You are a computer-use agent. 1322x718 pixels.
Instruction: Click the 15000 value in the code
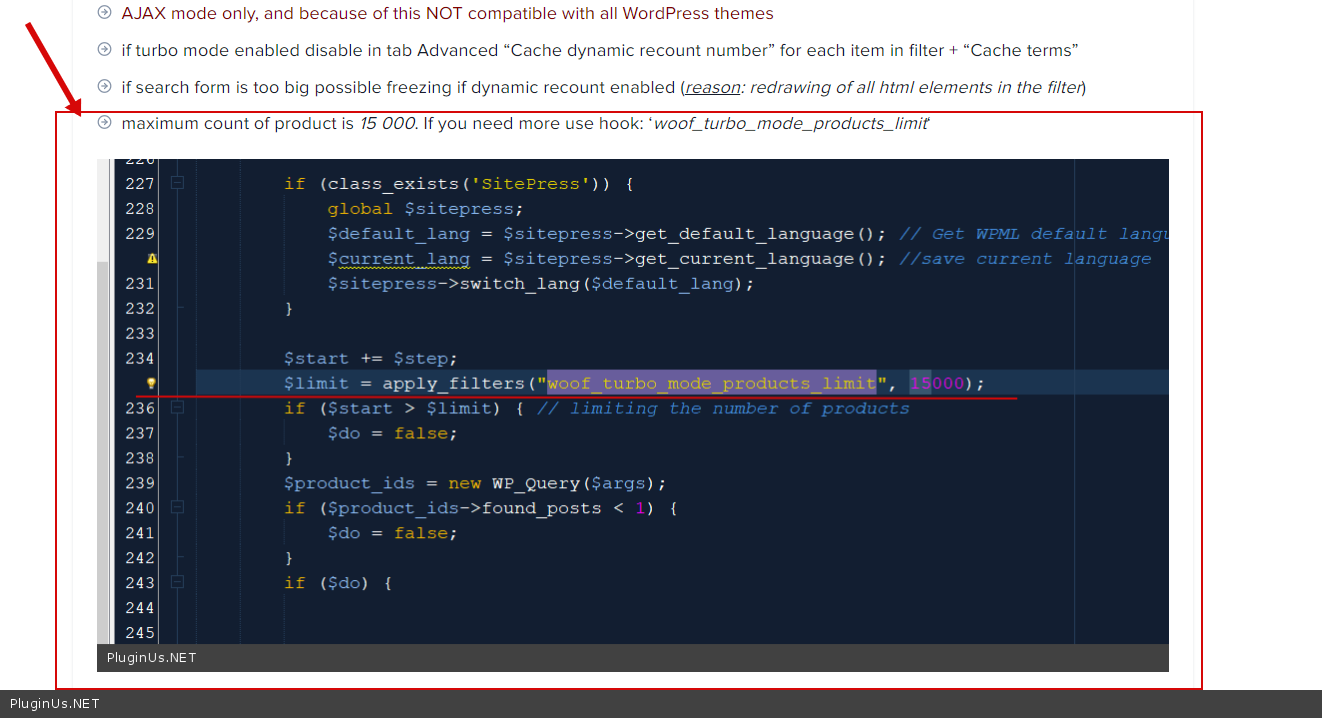pyautogui.click(x=937, y=383)
